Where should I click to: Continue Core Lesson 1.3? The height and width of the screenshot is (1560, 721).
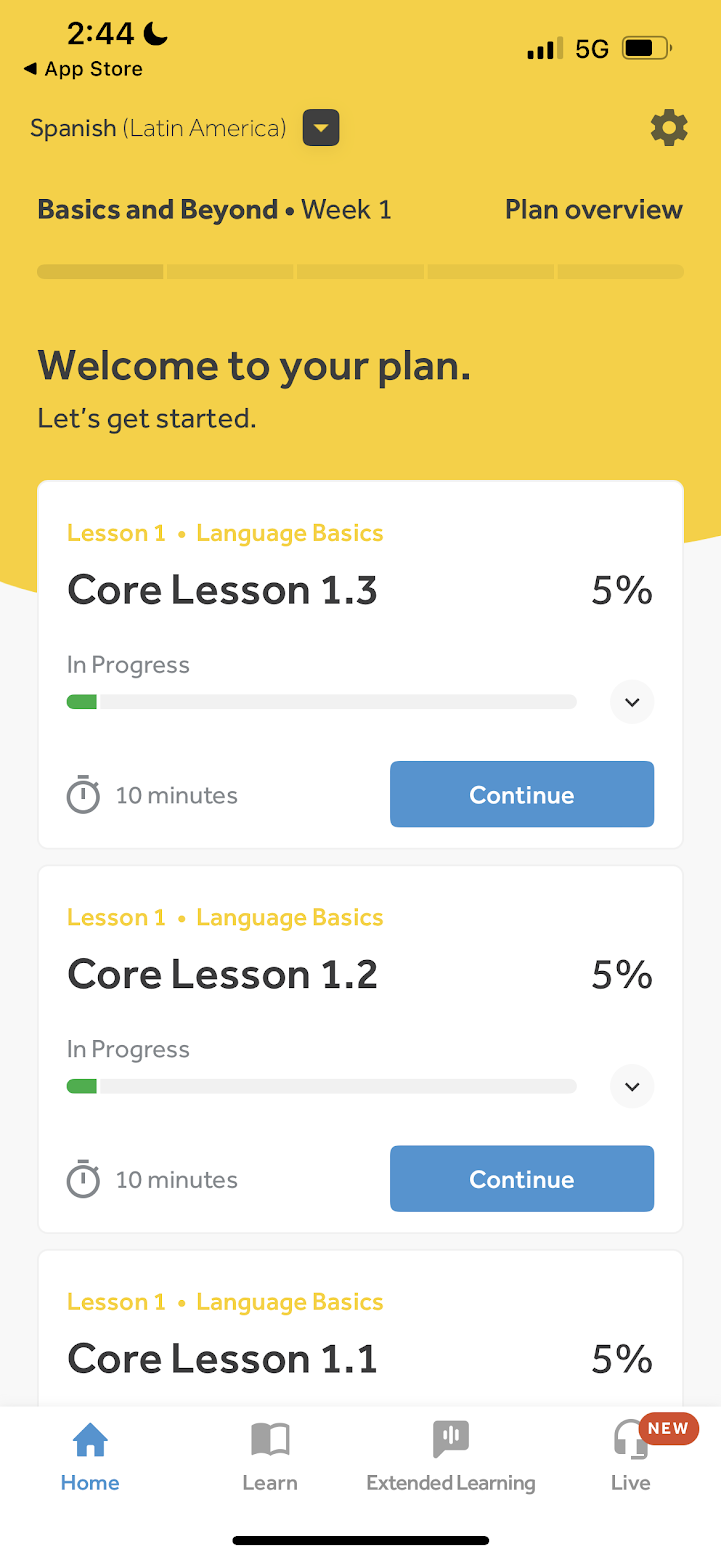522,795
